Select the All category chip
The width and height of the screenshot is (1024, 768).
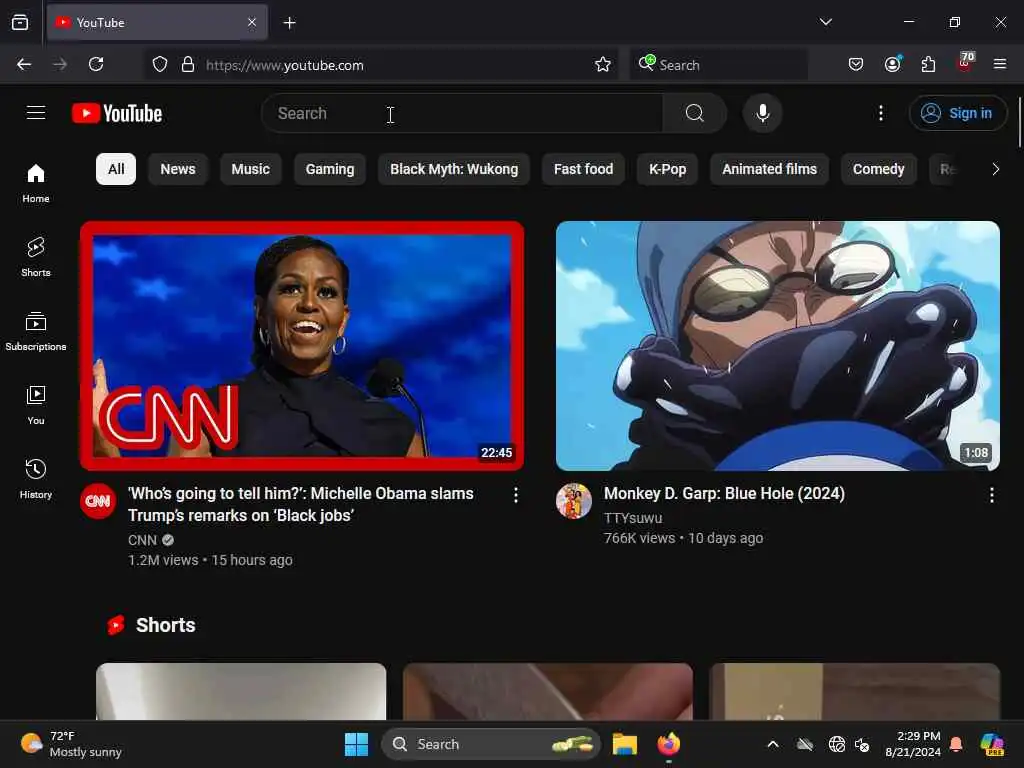click(x=116, y=169)
